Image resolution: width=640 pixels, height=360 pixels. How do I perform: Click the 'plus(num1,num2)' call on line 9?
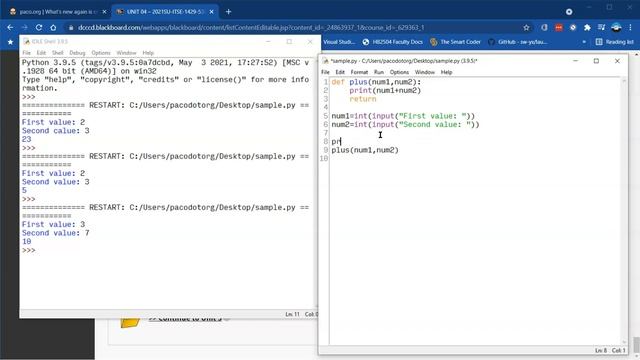[x=365, y=150]
